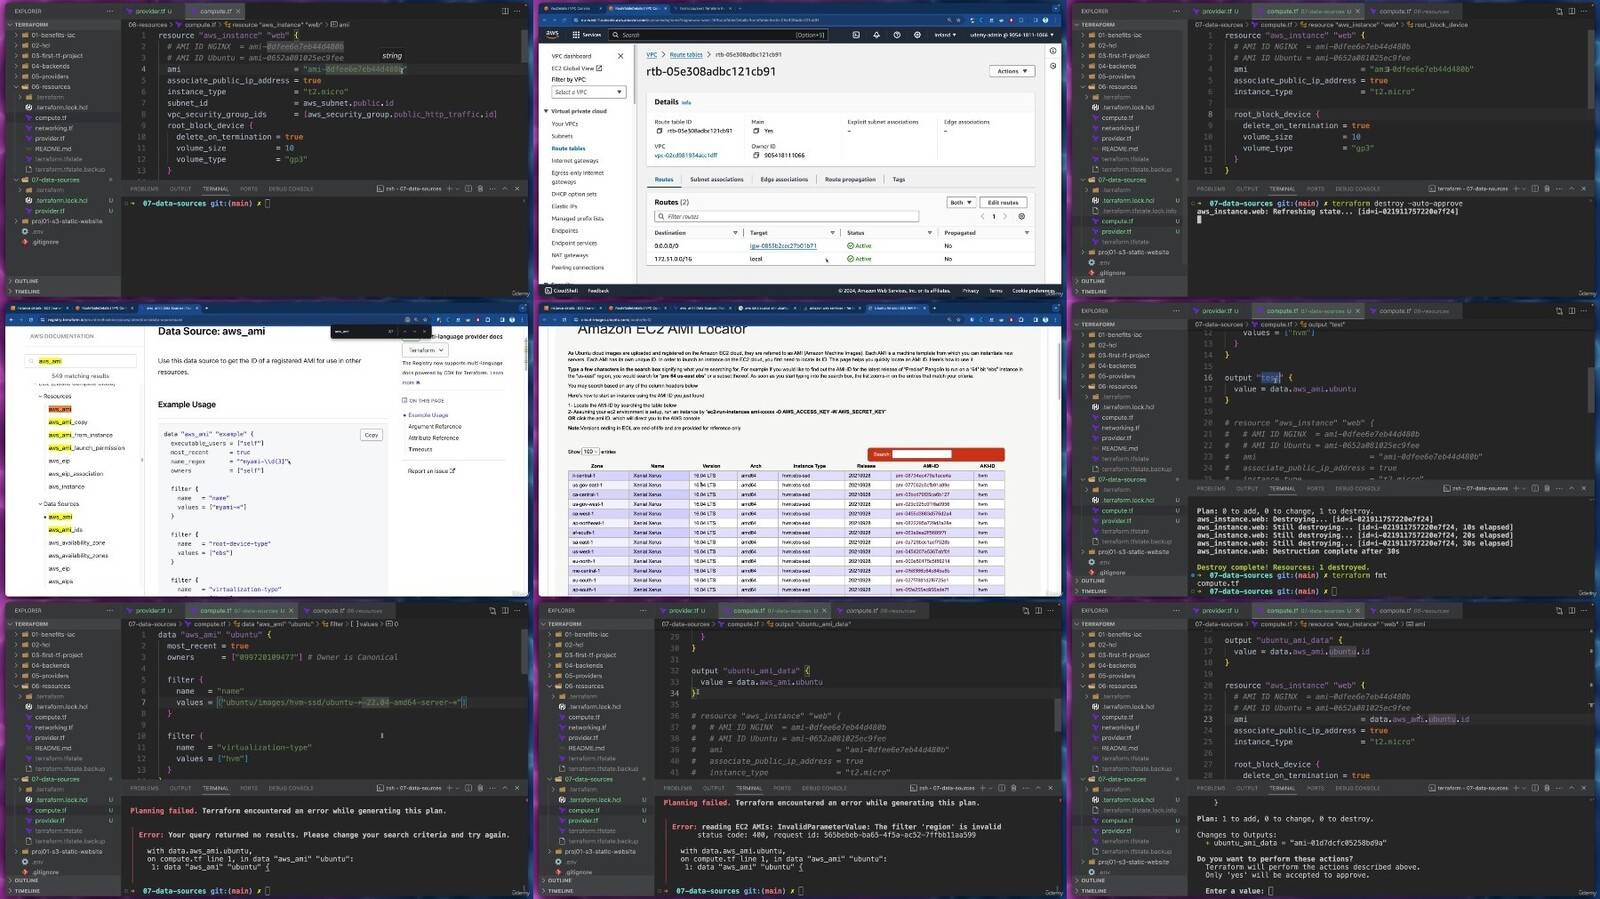Click Copy on the aws_ami example code
Screen dimensions: 1600x899
pyautogui.click(x=371, y=435)
